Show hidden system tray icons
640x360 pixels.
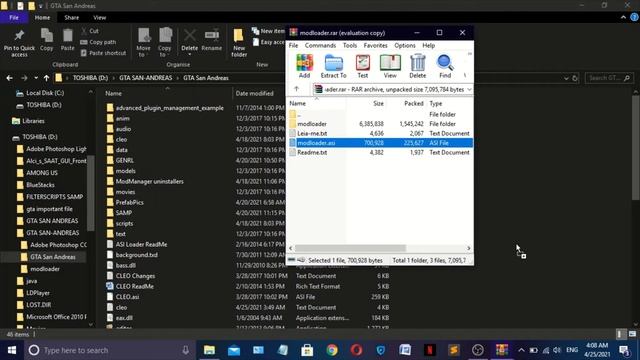click(521, 350)
